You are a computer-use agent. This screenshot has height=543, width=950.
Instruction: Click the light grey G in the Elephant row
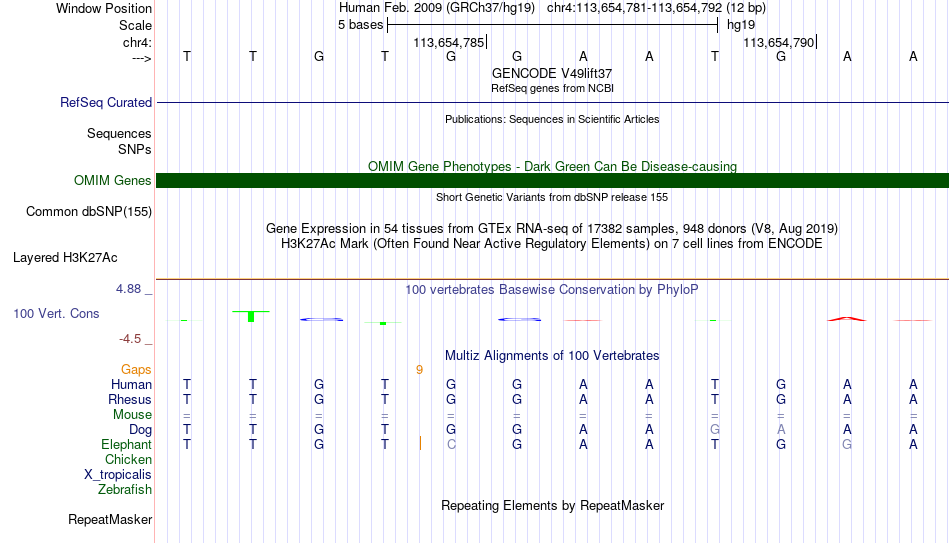[847, 444]
